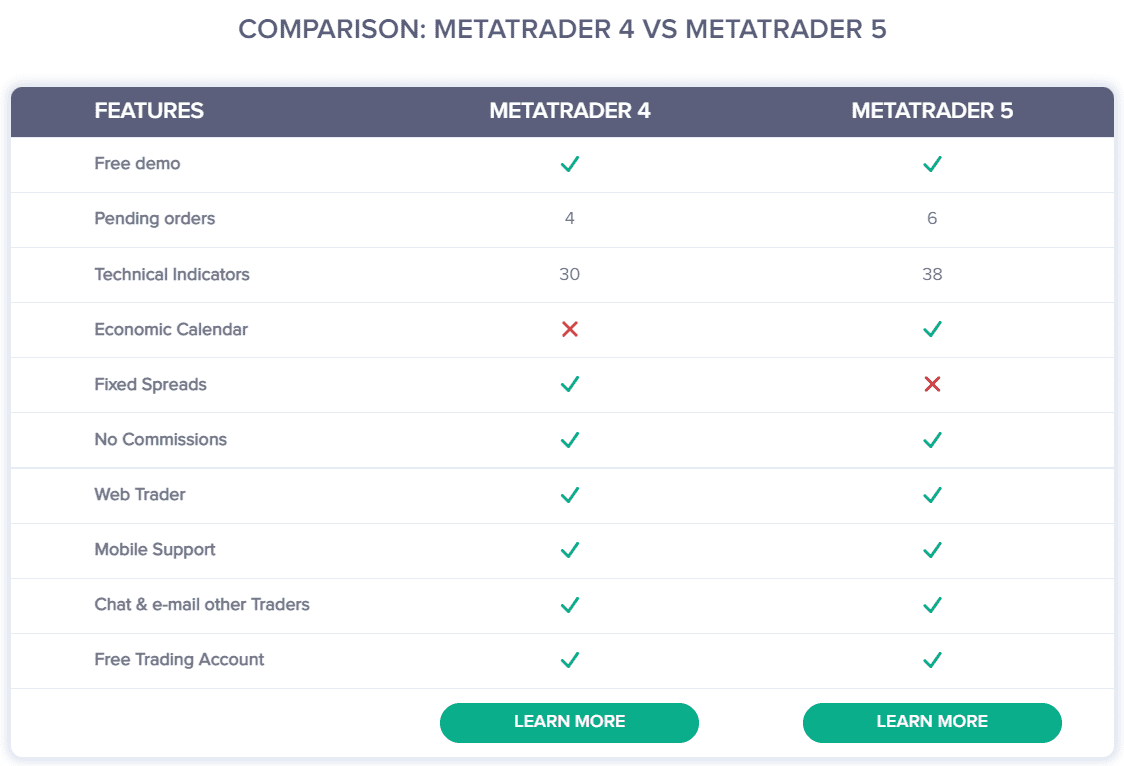The height and width of the screenshot is (766, 1124).
Task: Click the MetaTrader 4 Fixed Spreads checkmark
Action: [570, 384]
